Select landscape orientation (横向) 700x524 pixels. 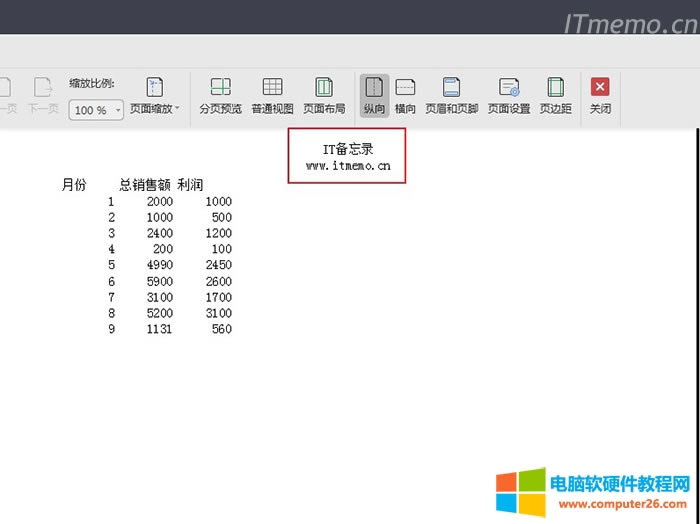(x=405, y=96)
